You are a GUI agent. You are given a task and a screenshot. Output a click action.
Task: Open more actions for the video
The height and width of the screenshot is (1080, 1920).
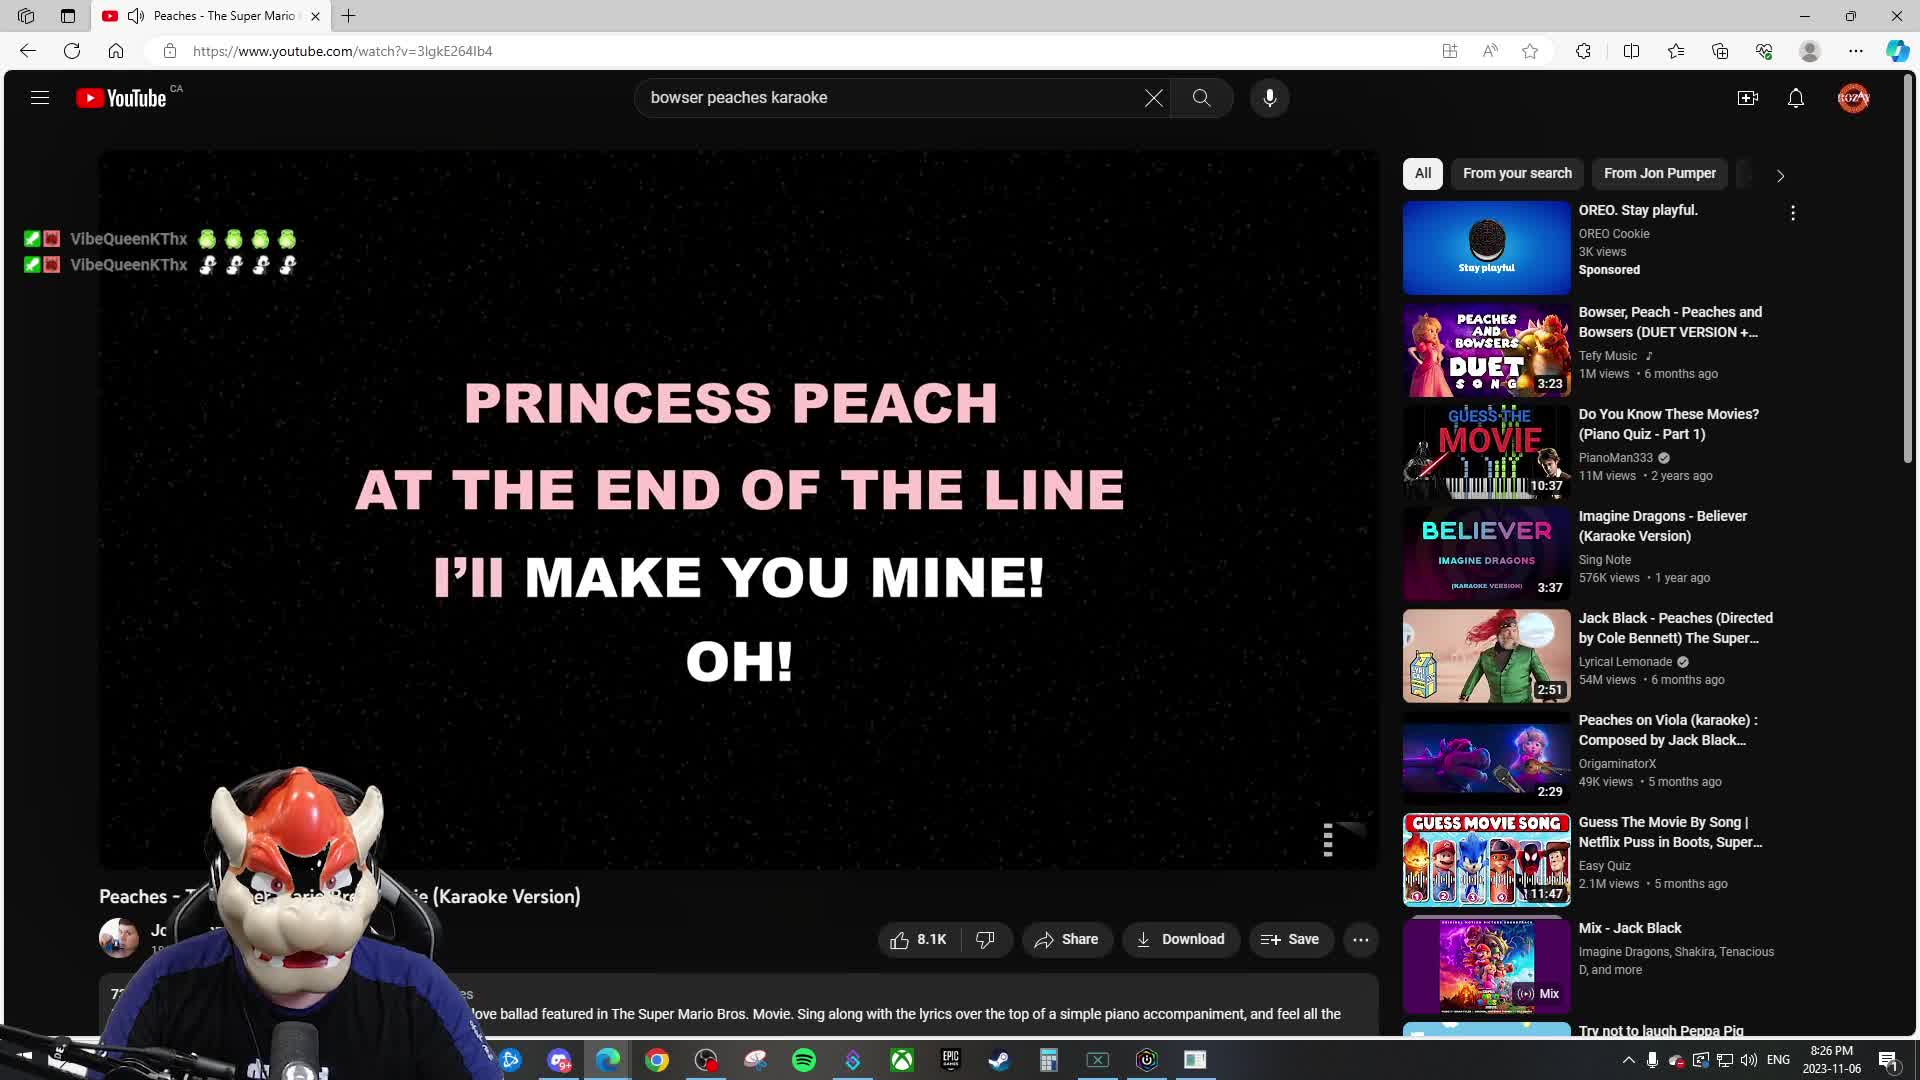(1361, 940)
